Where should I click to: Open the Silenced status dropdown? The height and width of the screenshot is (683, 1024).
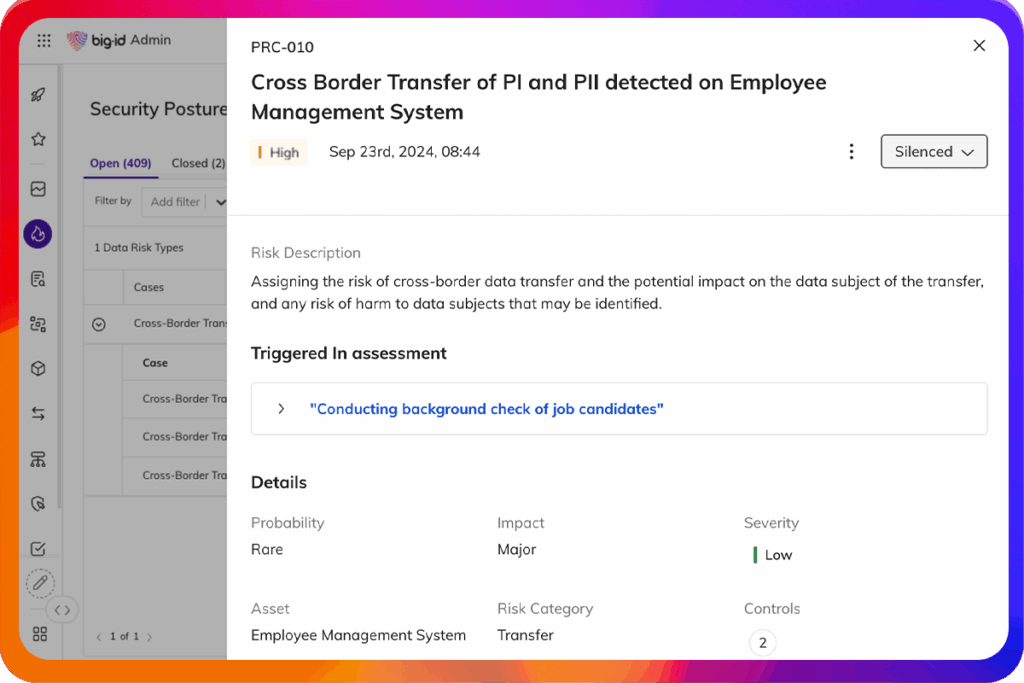click(934, 152)
